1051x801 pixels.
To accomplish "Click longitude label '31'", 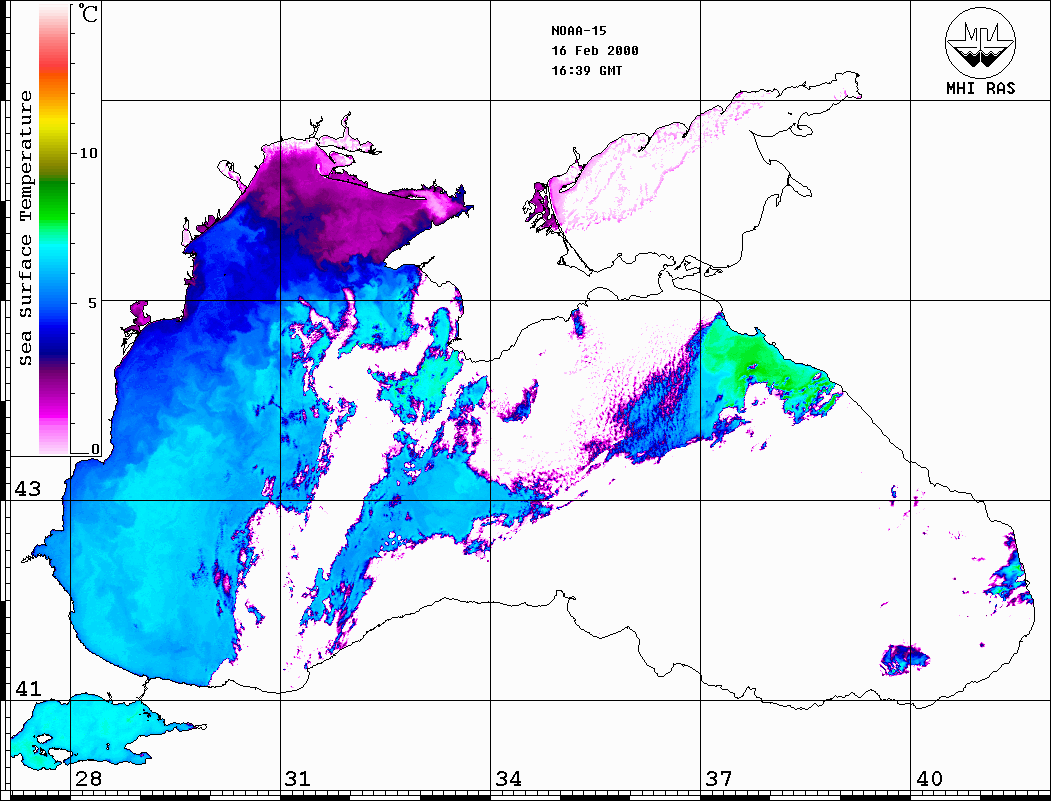I will [x=298, y=779].
